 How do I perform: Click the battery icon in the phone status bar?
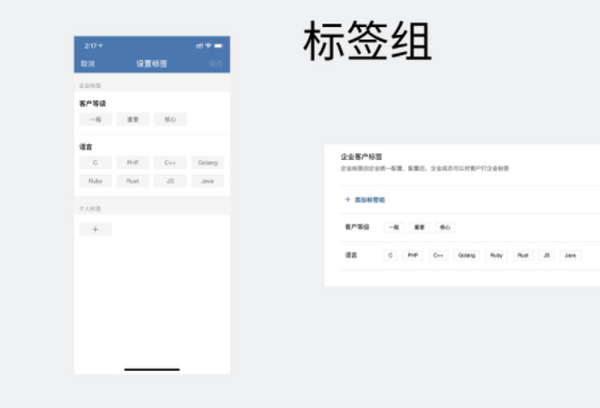tap(218, 46)
